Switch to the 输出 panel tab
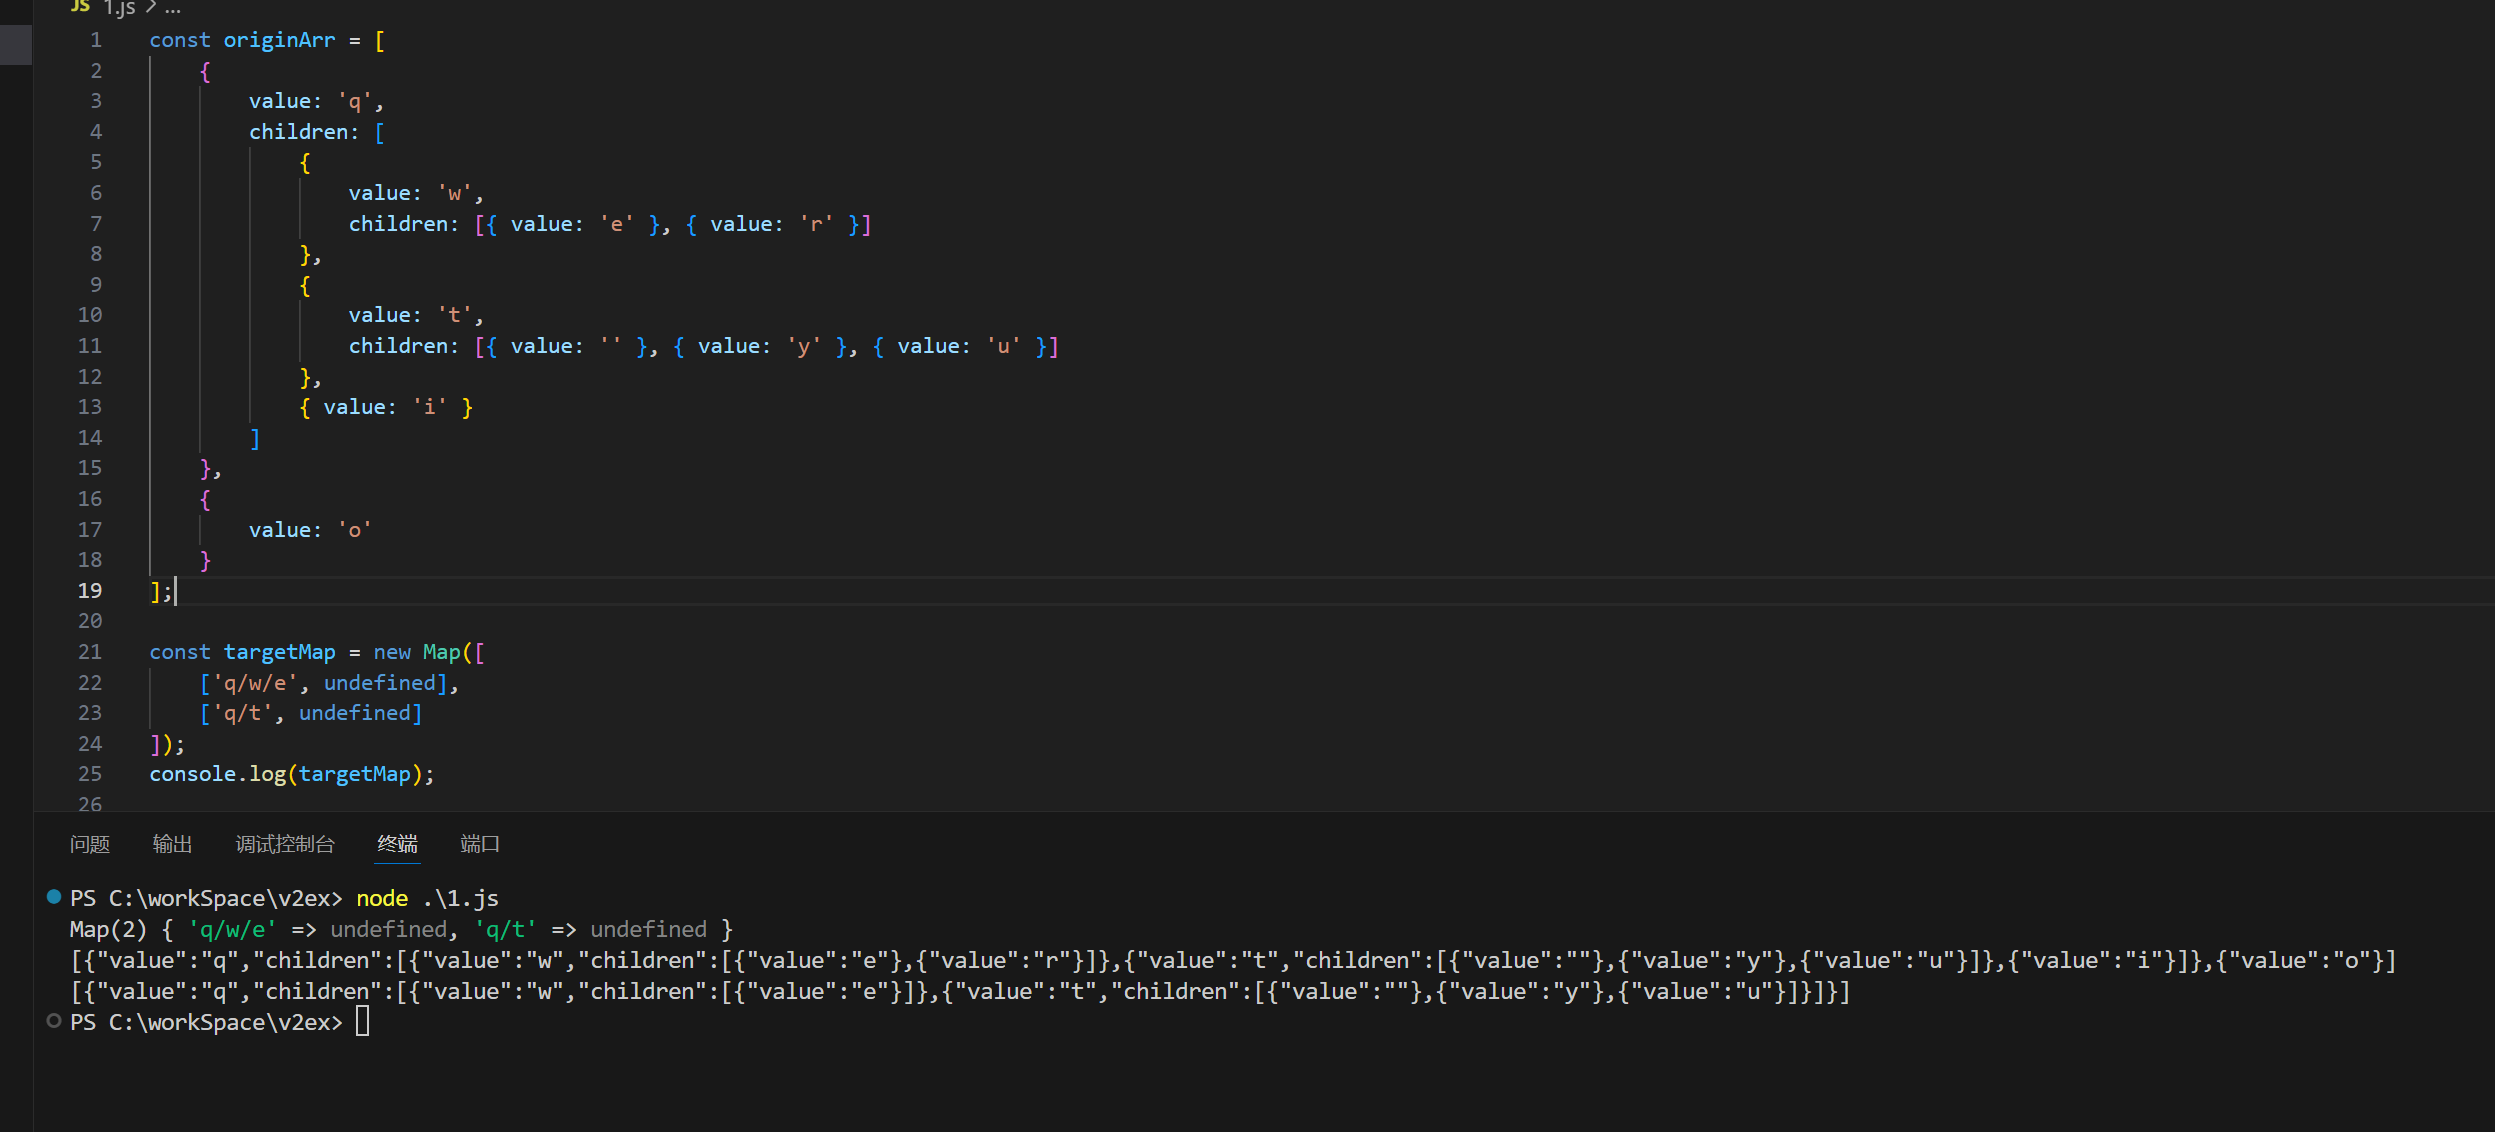The height and width of the screenshot is (1132, 2495). pos(172,844)
